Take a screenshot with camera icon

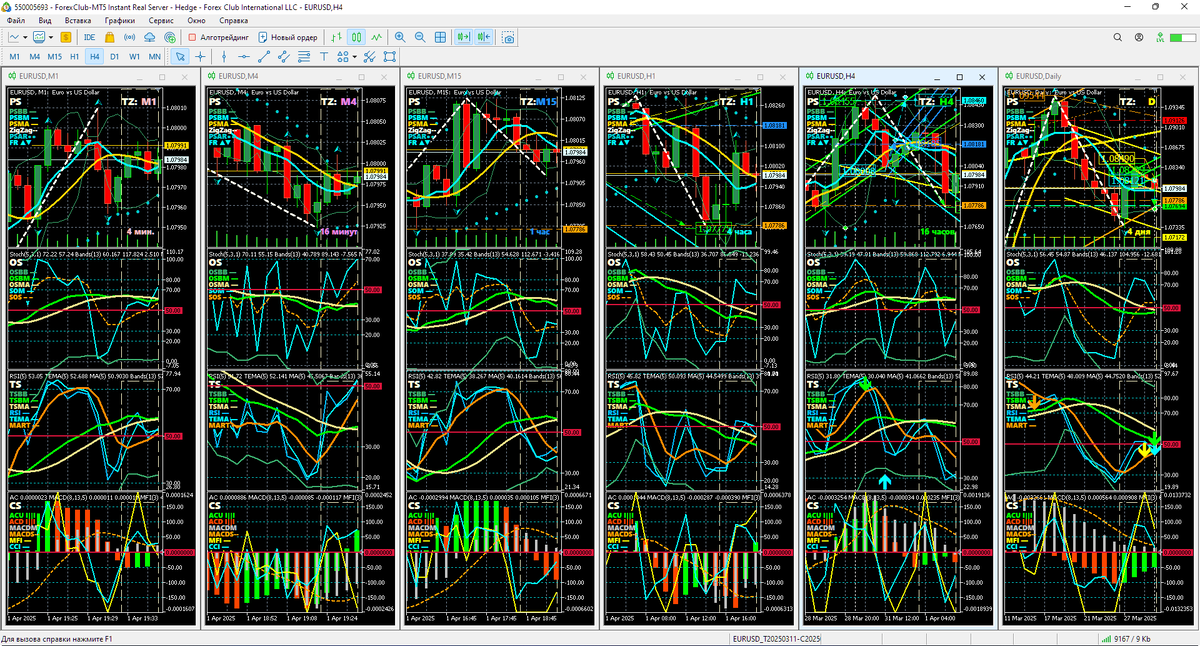point(507,37)
